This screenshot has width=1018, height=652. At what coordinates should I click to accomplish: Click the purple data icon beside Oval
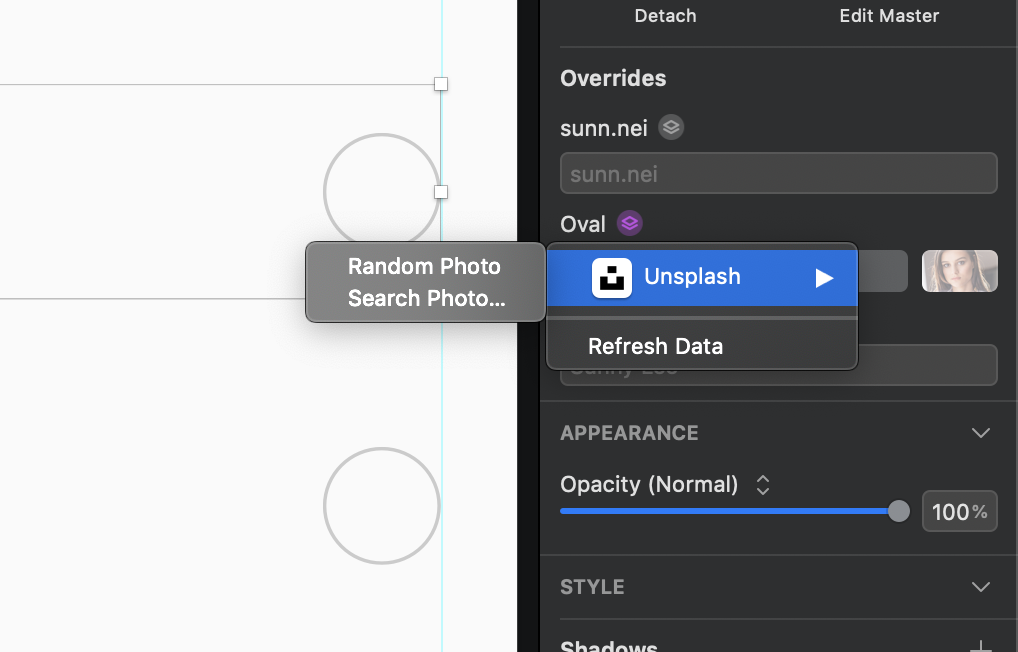pyautogui.click(x=629, y=223)
